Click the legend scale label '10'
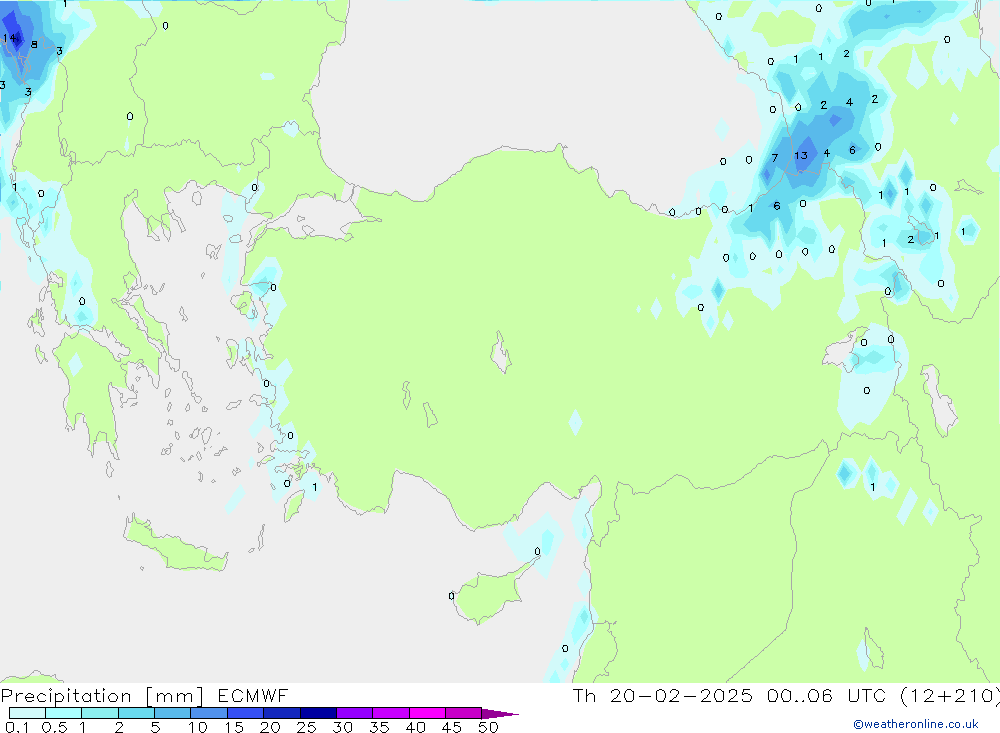The image size is (1000, 733). pyautogui.click(x=198, y=727)
